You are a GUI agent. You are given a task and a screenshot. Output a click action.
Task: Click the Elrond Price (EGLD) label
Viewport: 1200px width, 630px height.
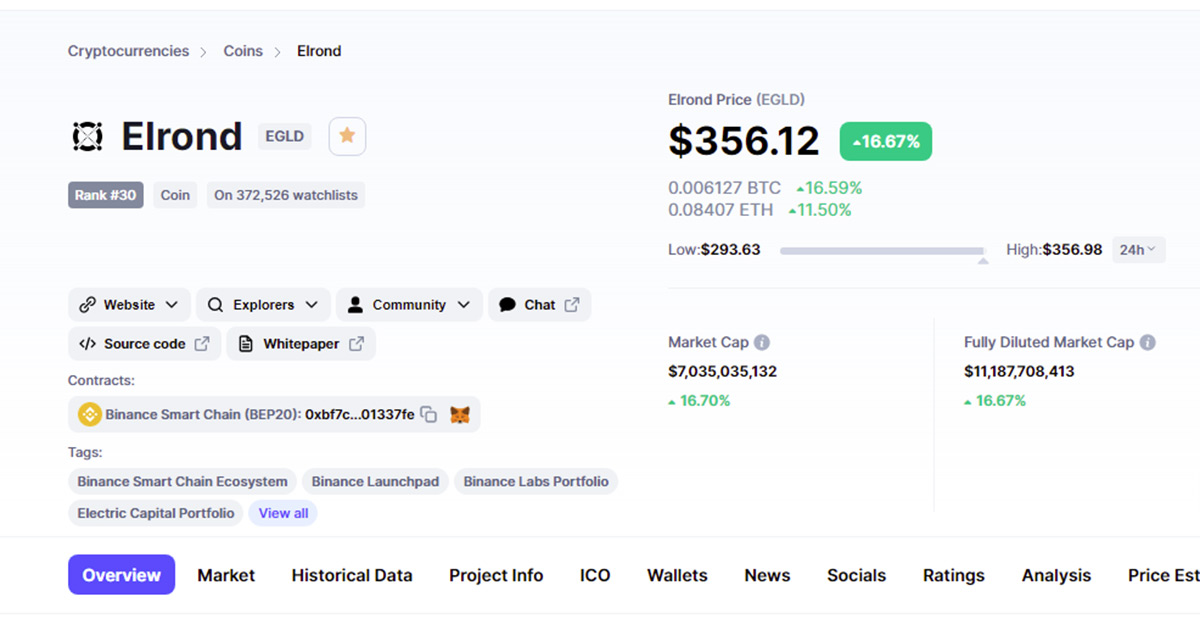[736, 100]
